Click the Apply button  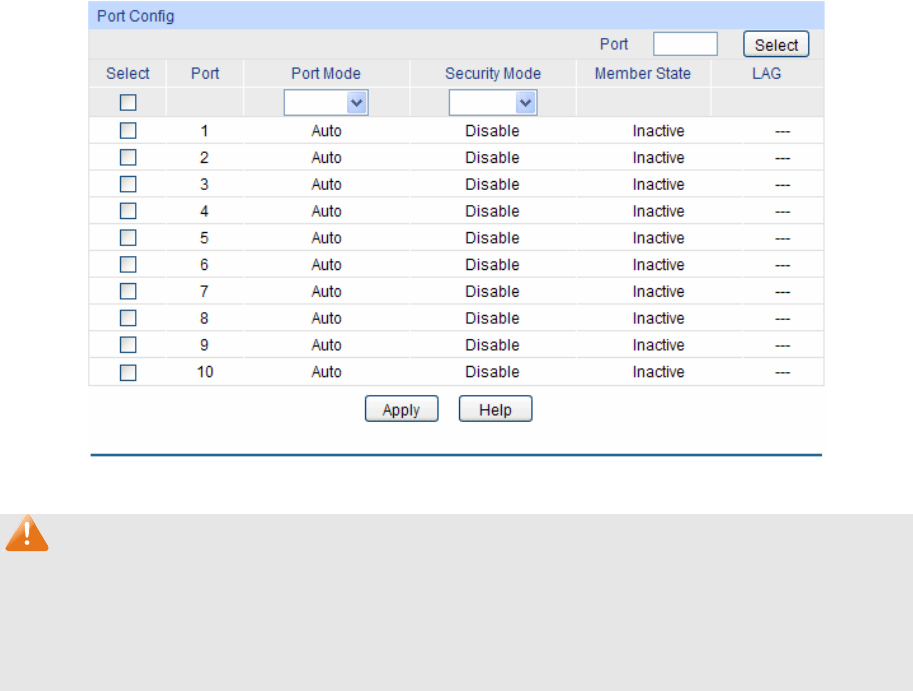point(401,410)
